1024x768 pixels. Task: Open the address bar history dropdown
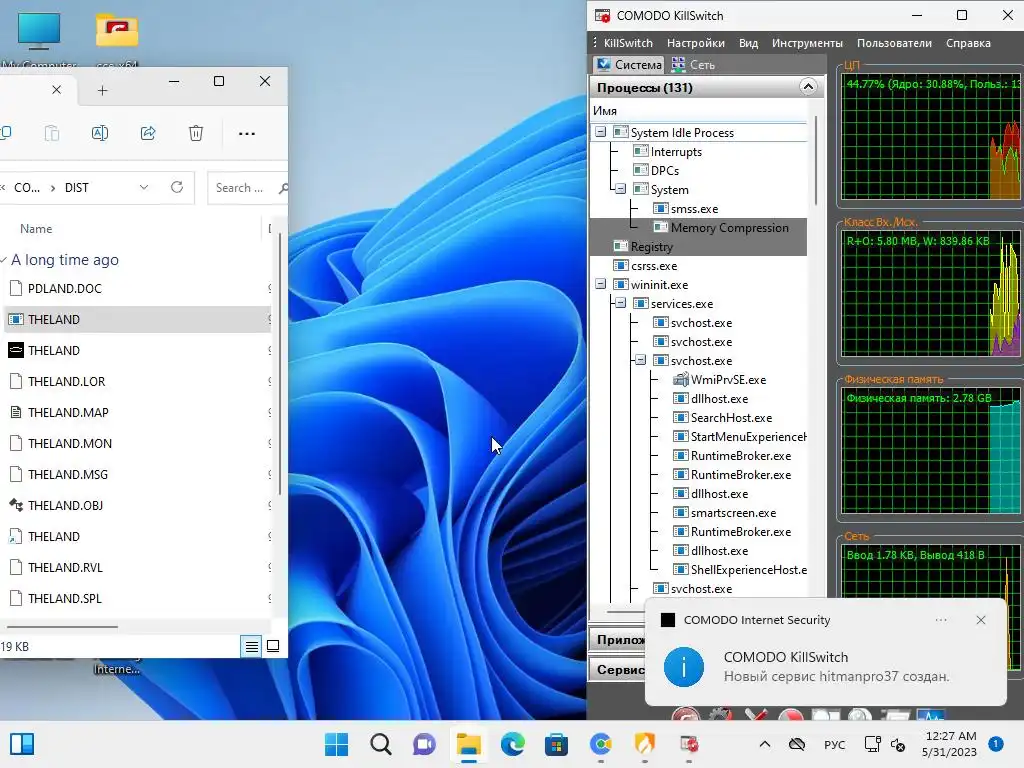tap(144, 187)
